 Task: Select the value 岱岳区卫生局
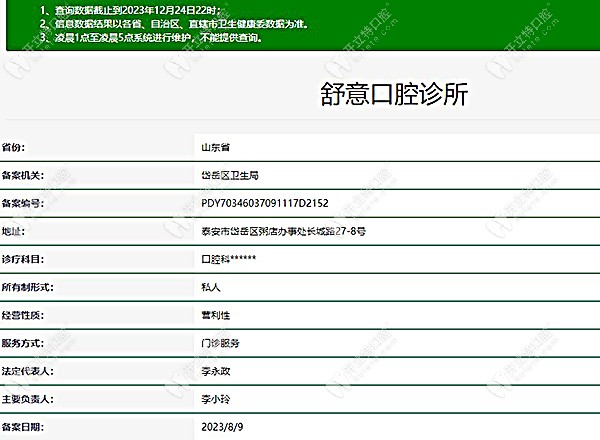(x=230, y=175)
